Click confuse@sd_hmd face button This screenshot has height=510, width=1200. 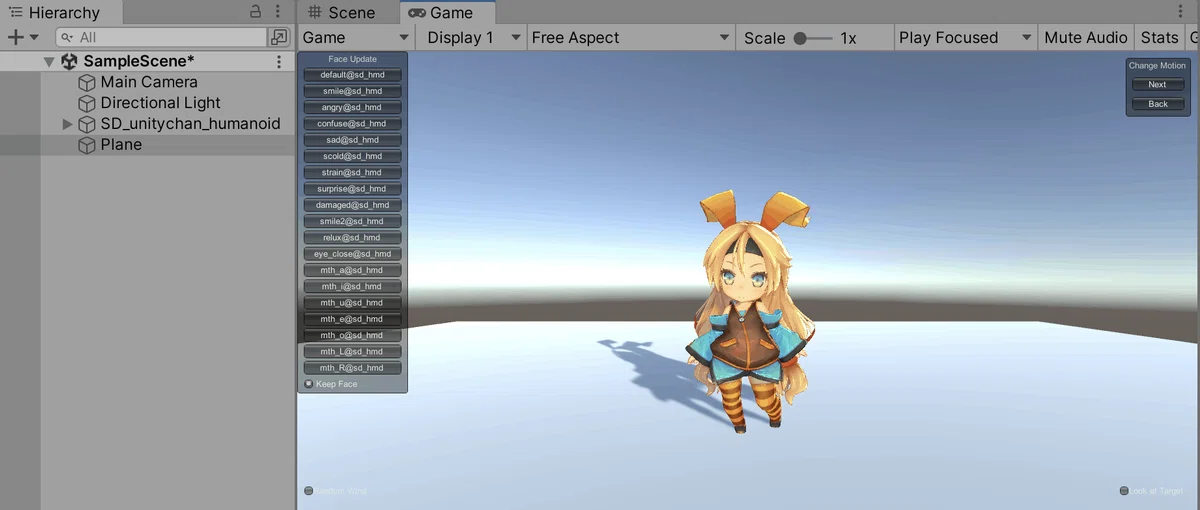coord(352,124)
